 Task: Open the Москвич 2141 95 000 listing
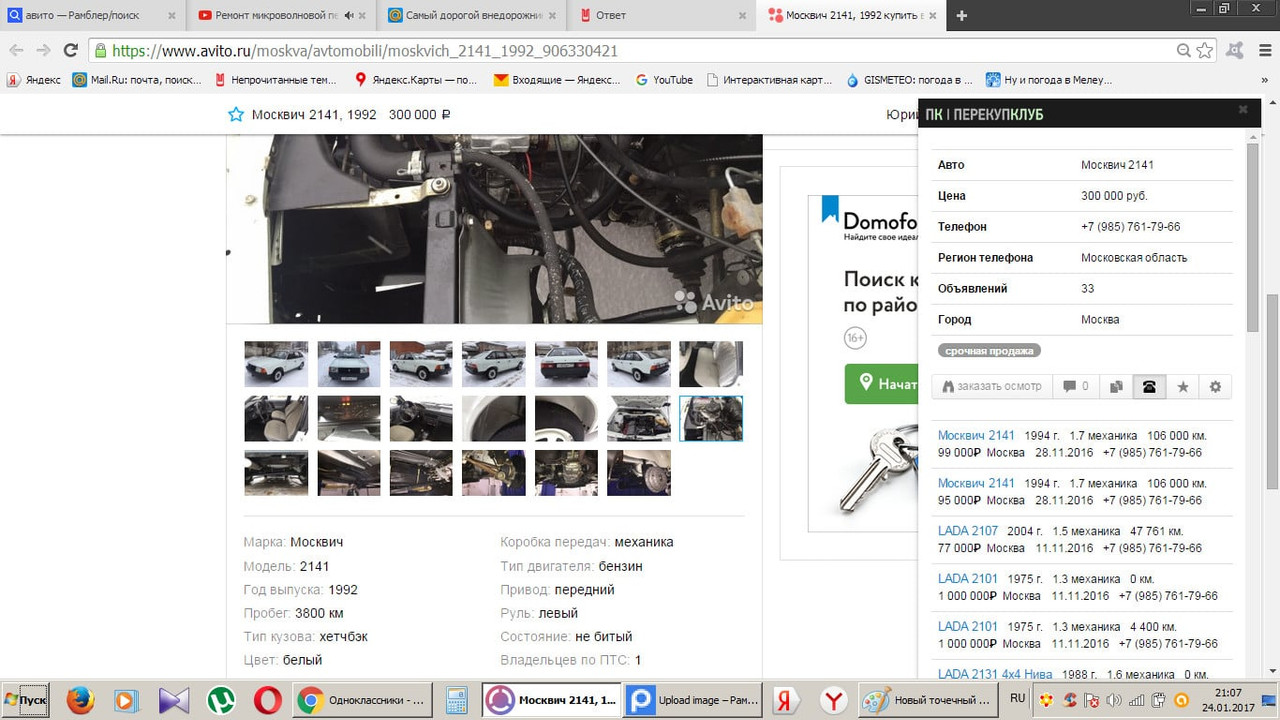(976, 483)
